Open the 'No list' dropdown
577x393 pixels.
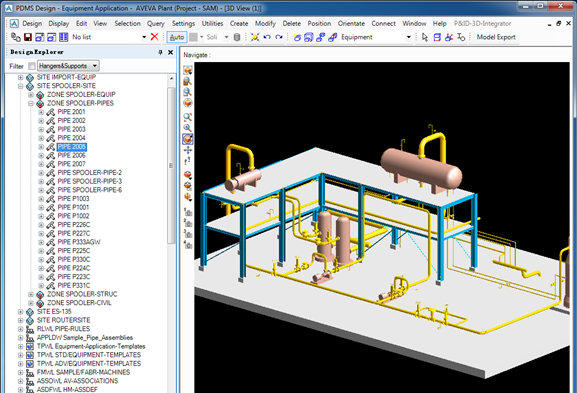144,37
